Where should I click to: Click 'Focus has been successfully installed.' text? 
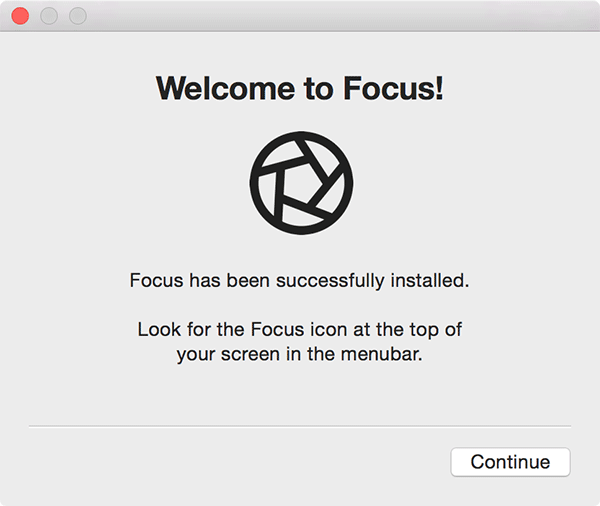click(300, 281)
